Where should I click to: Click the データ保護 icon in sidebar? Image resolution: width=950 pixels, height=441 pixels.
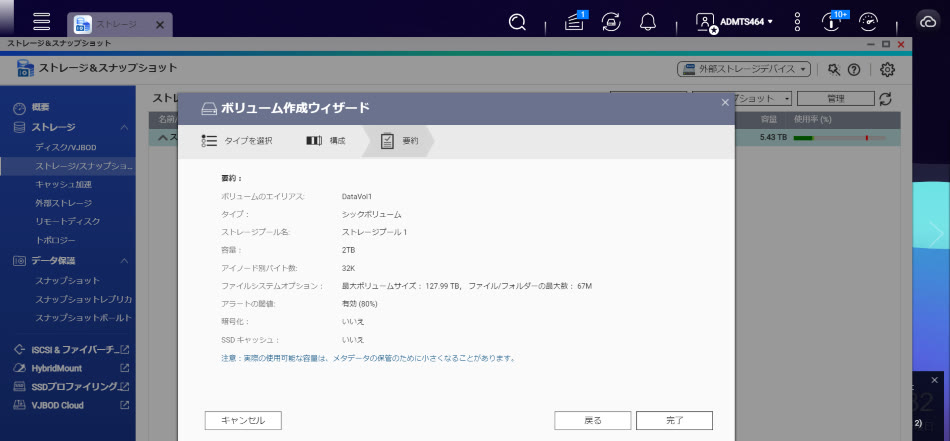pyautogui.click(x=19, y=261)
